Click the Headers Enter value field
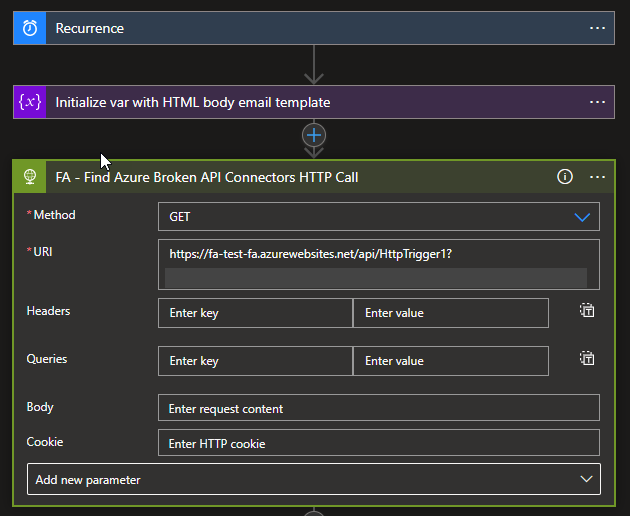Image resolution: width=630 pixels, height=516 pixels. (450, 313)
